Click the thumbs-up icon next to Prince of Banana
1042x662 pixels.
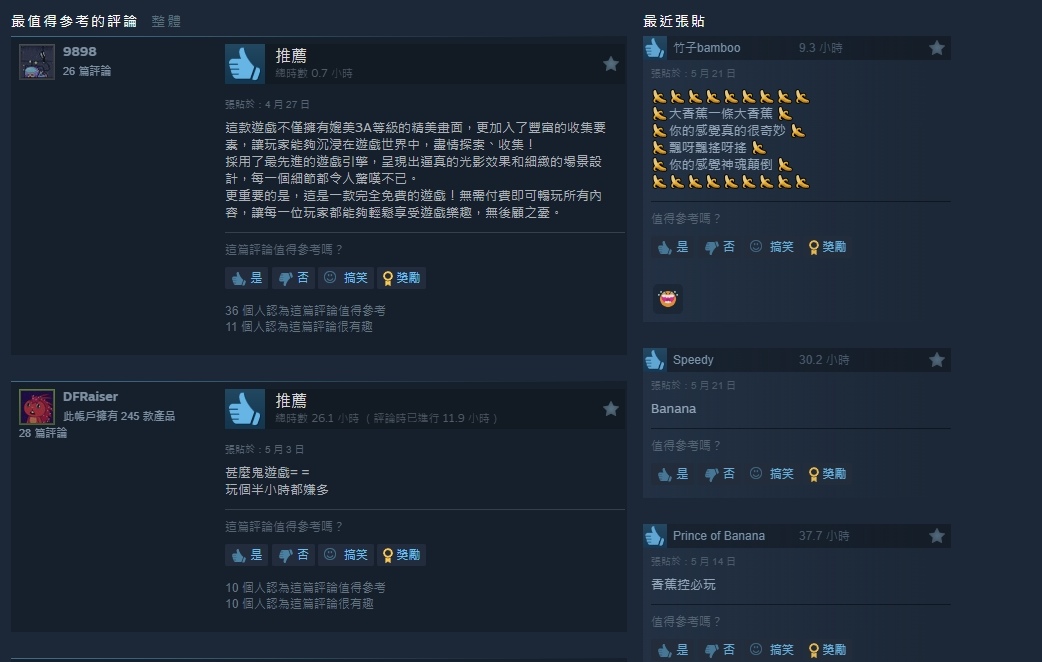pyautogui.click(x=655, y=536)
